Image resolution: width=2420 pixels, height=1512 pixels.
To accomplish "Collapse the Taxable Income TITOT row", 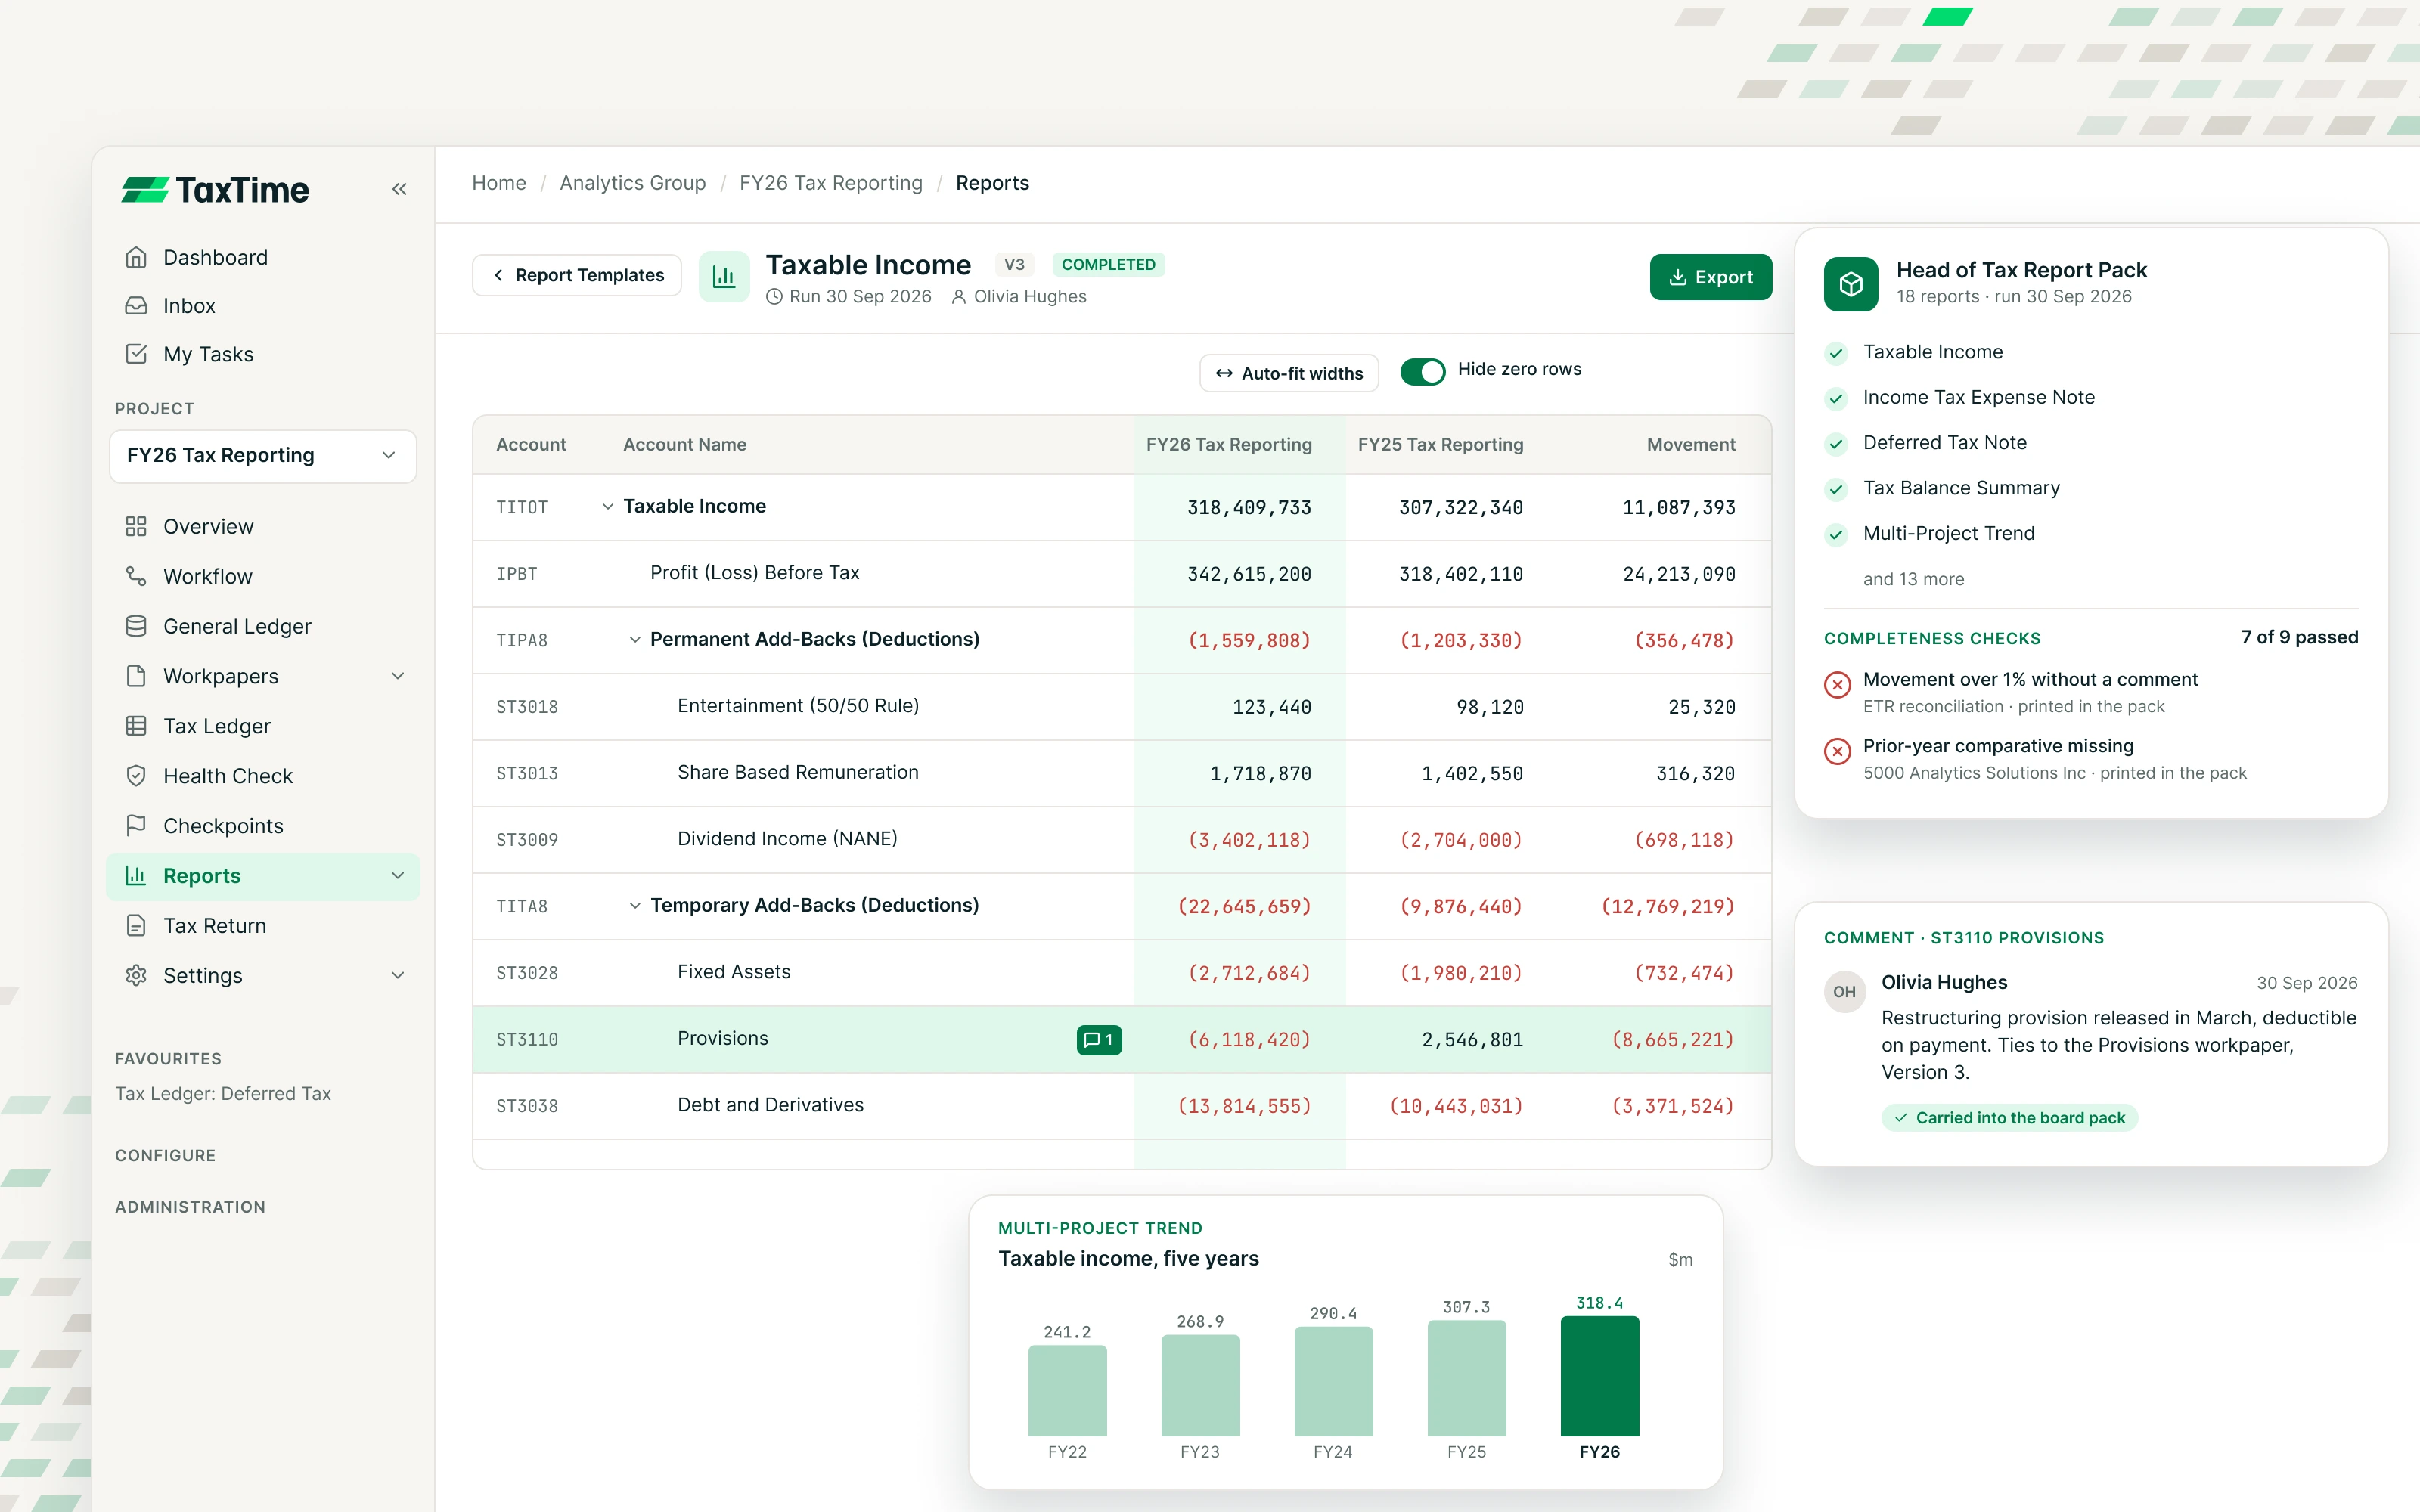I will (607, 507).
